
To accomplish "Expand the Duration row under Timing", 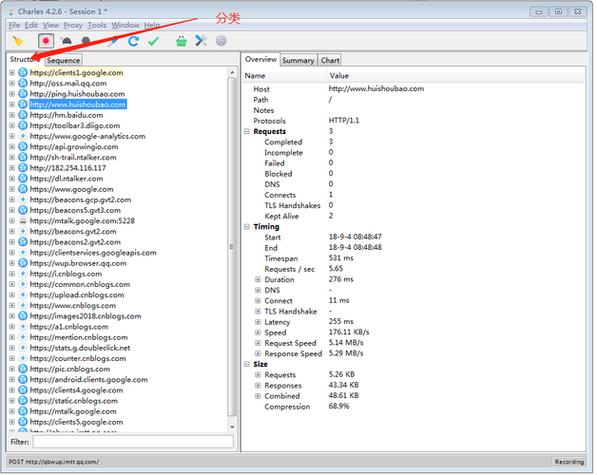I will [258, 280].
